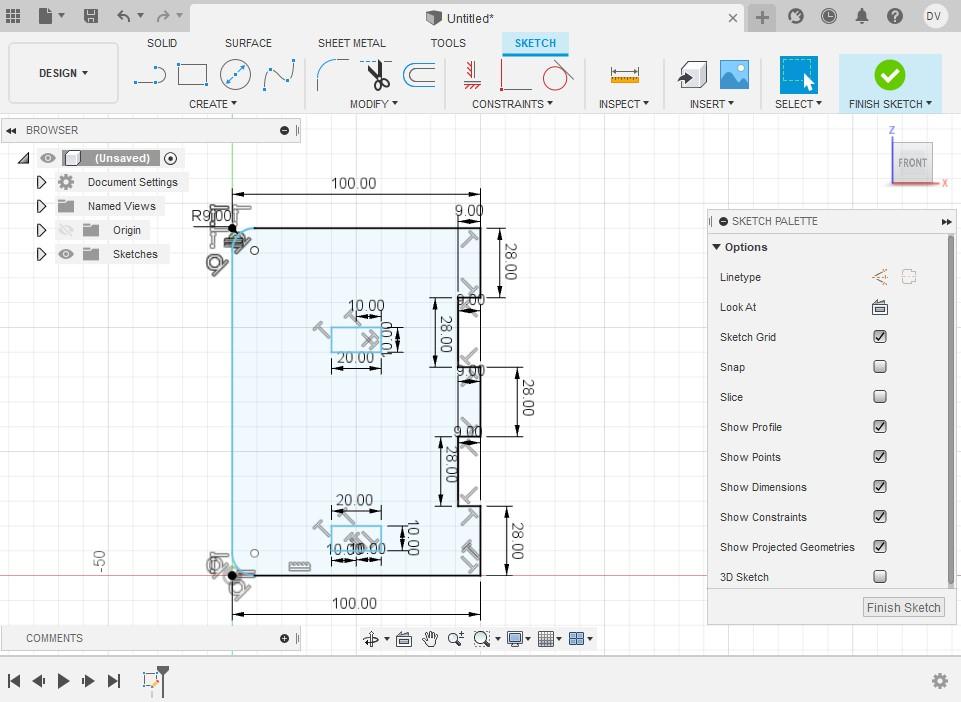Show the hidden Origin folder
This screenshot has height=702, width=961.
pos(66,230)
